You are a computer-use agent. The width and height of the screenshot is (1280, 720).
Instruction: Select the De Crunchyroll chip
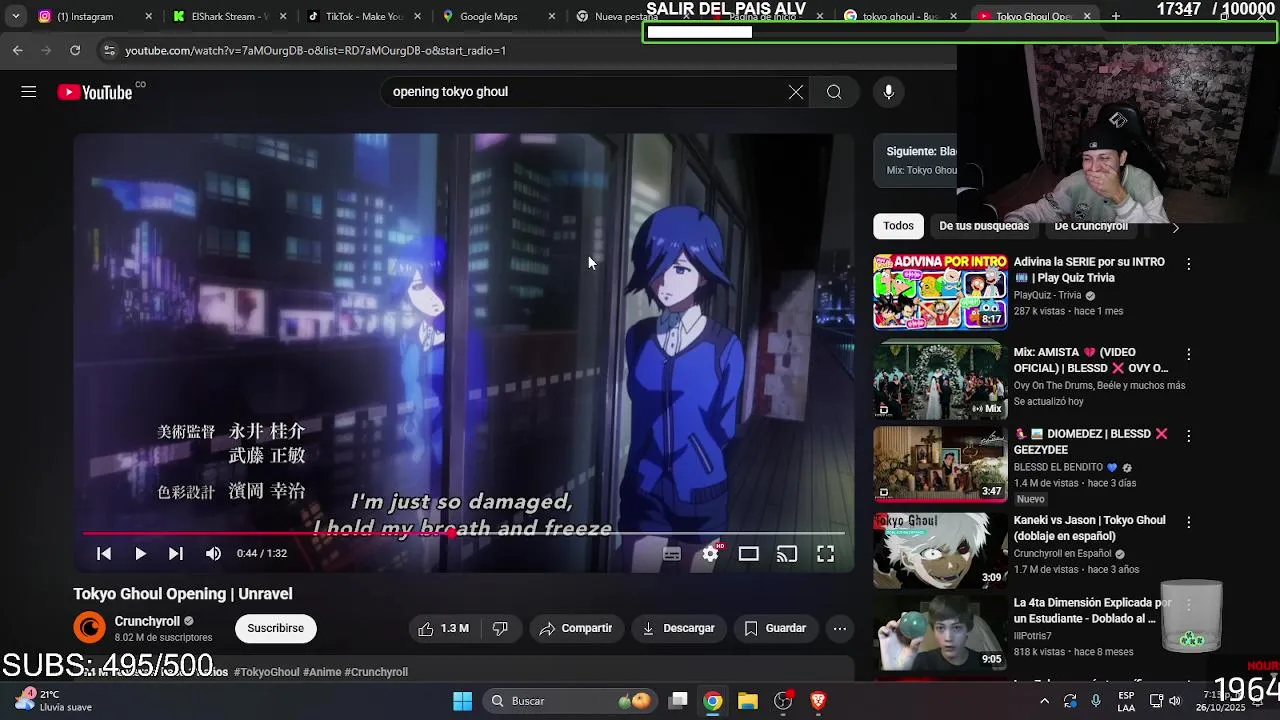(1091, 226)
